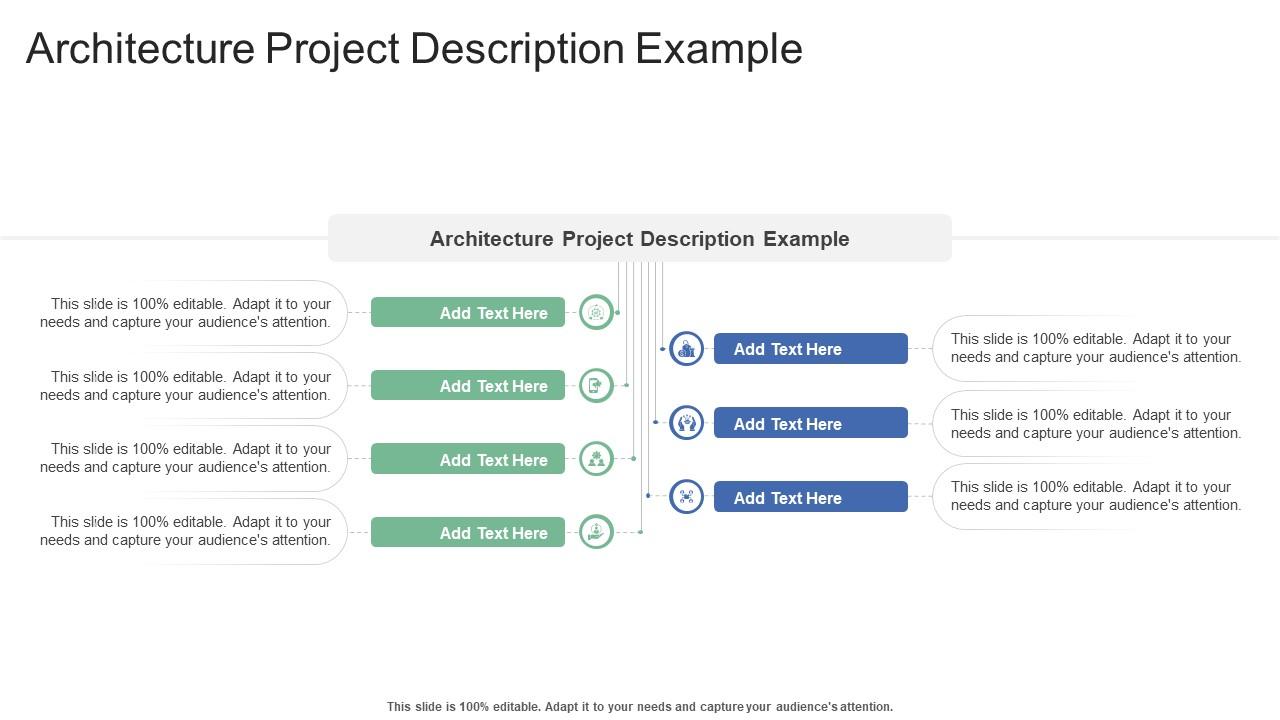Select the top blue Add Text Here box
Image resolution: width=1280 pixels, height=720 pixels.
811,349
